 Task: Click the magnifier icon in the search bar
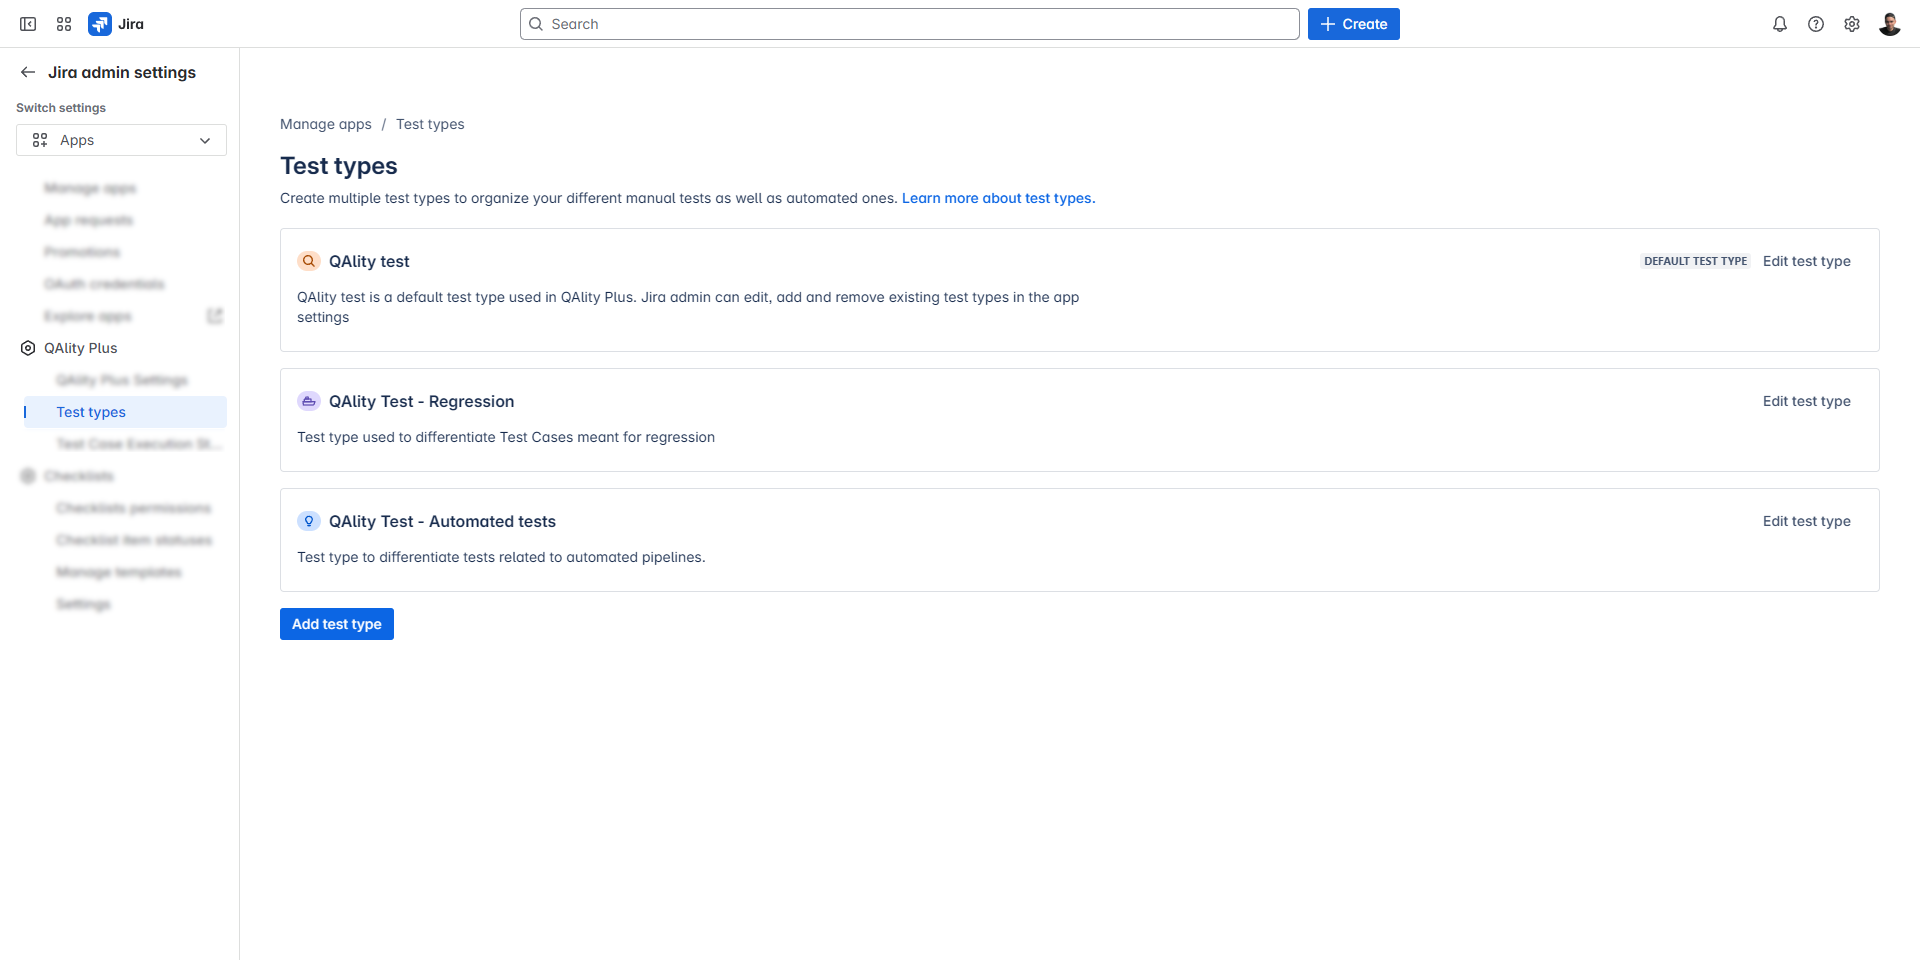coord(536,24)
